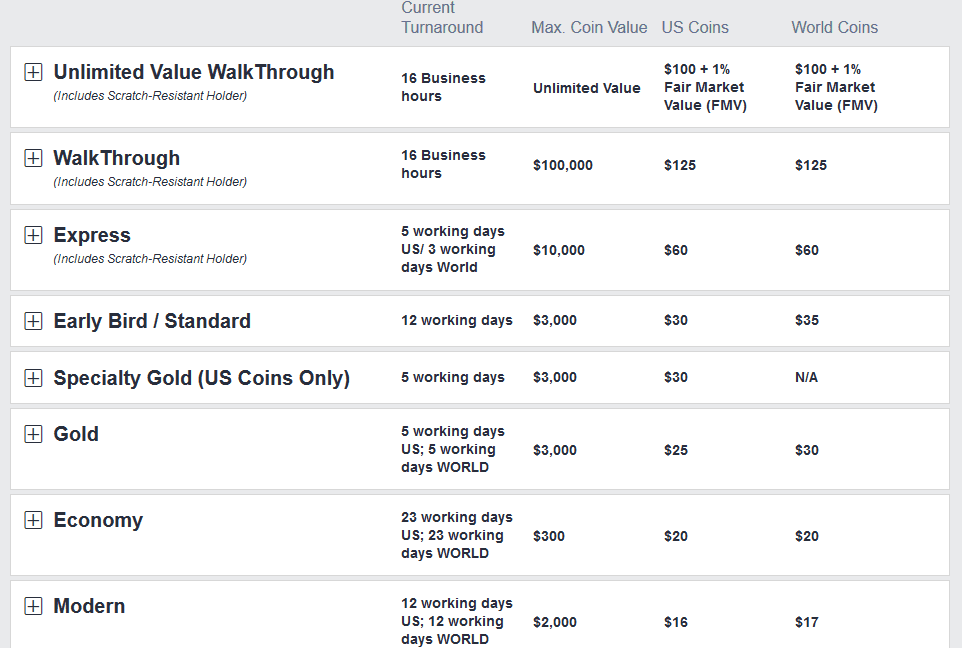962x648 pixels.
Task: Expand the Modern tier plus icon
Action: point(33,606)
